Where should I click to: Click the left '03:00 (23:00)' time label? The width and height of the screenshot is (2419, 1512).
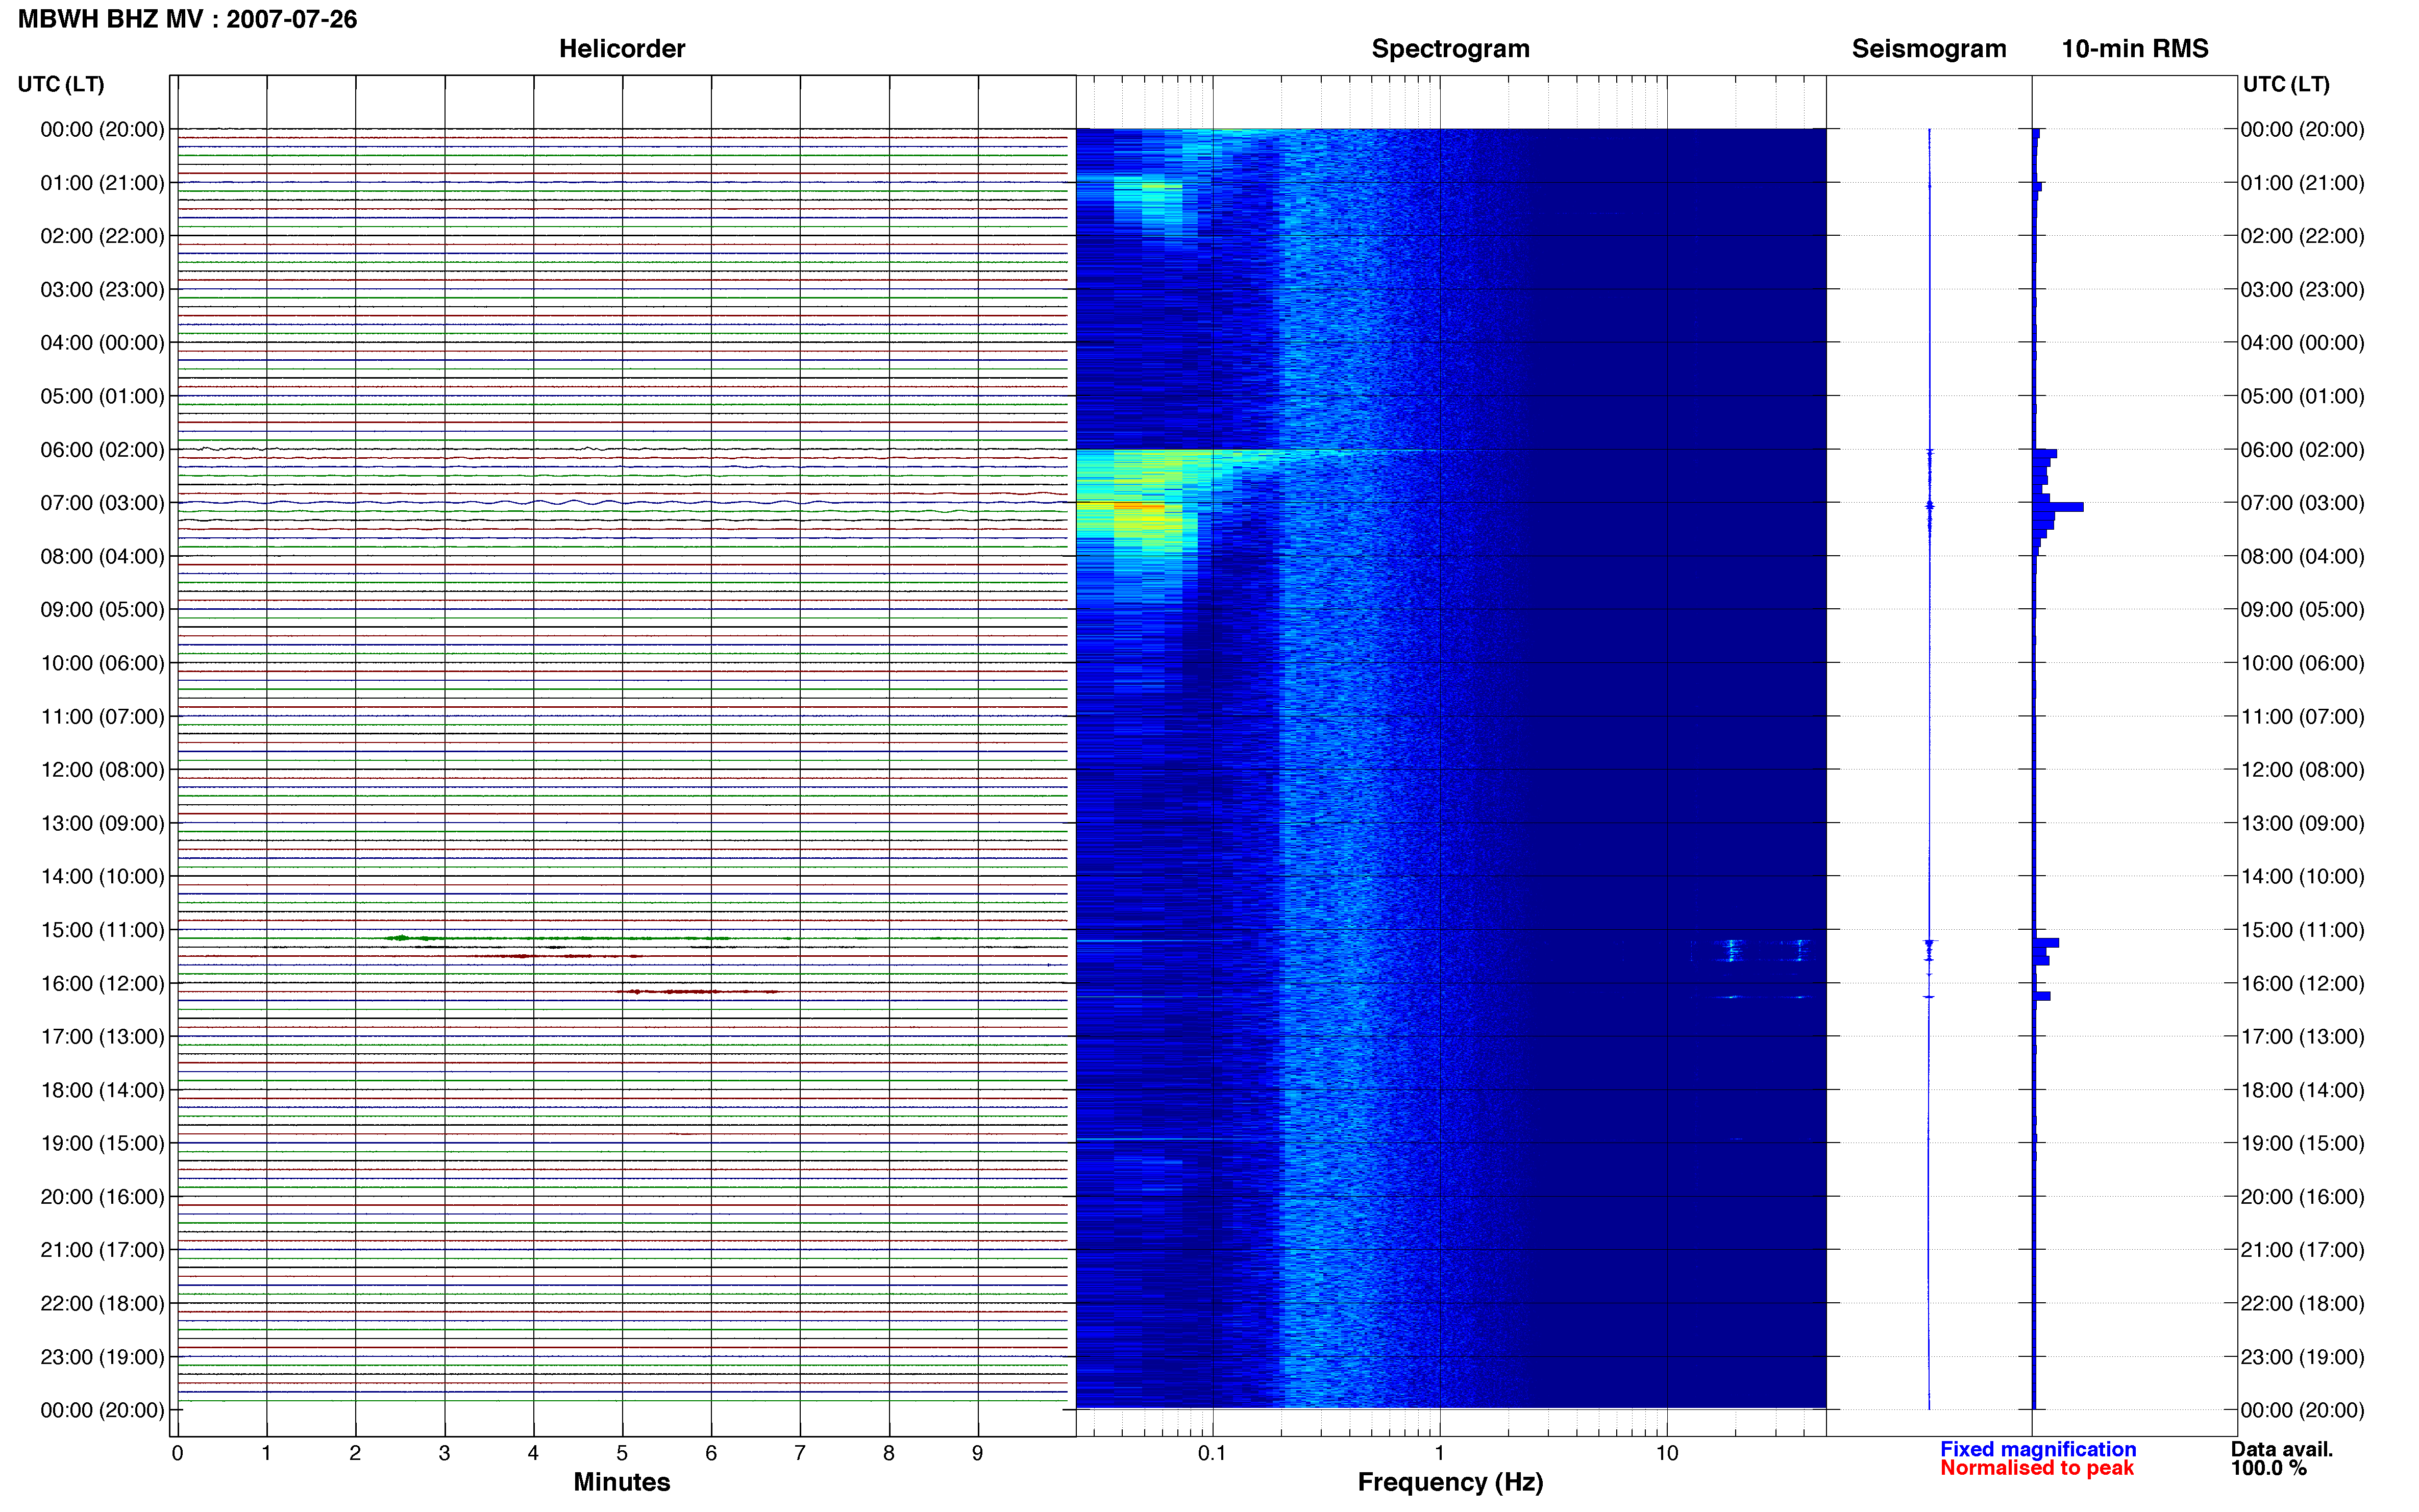(x=102, y=289)
